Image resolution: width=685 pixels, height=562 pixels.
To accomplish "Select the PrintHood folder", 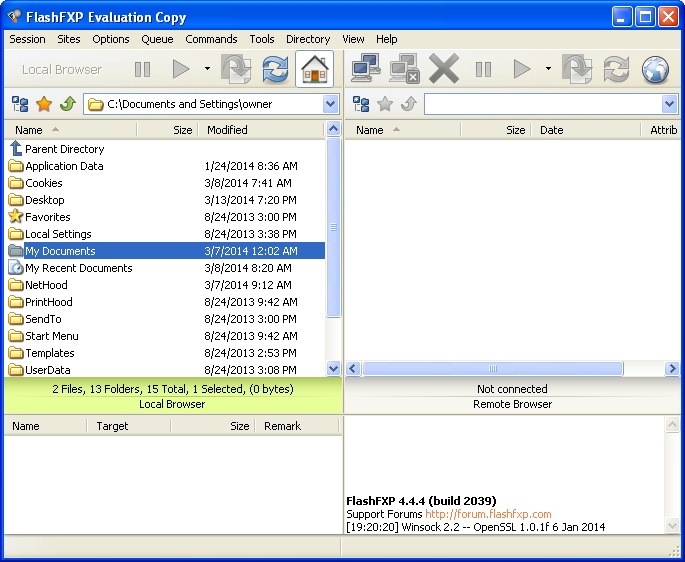I will point(40,302).
